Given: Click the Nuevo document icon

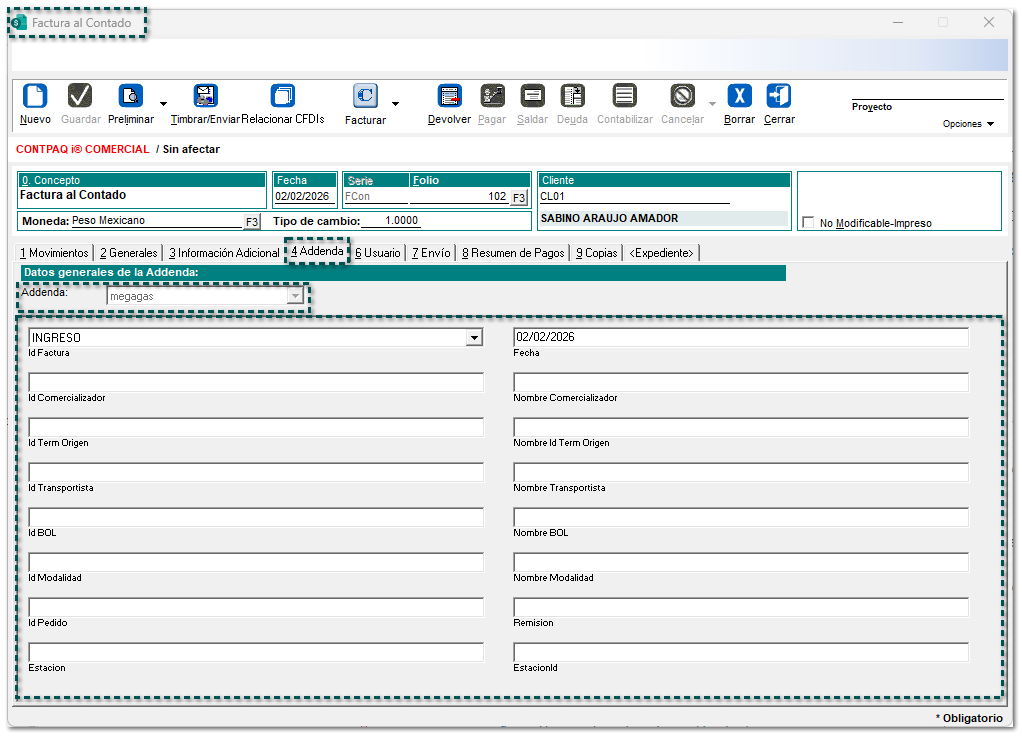Looking at the screenshot, I should 35,96.
